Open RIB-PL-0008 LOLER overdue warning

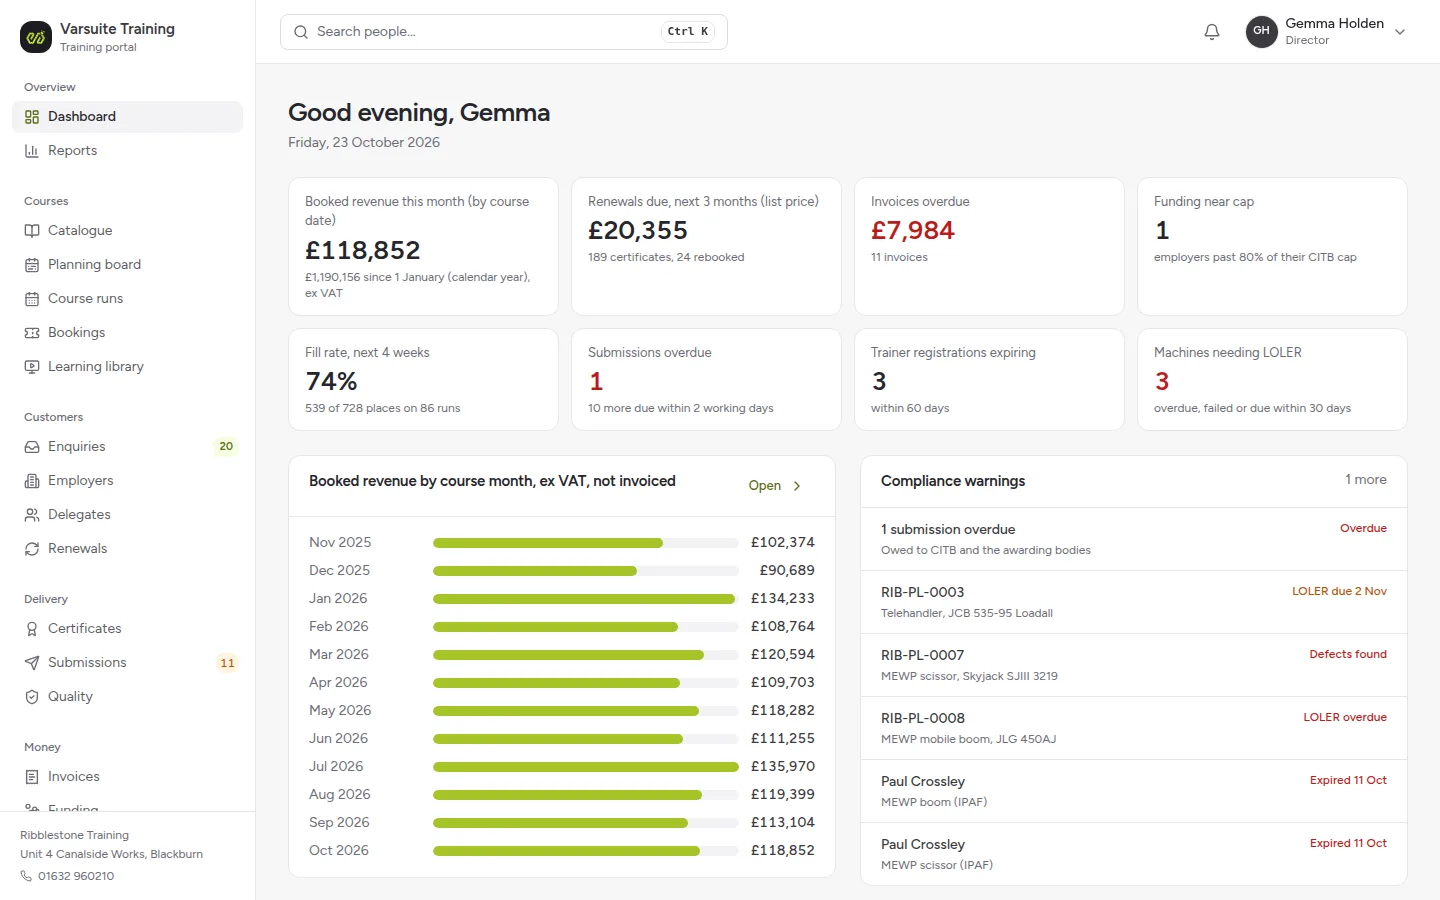1134,728
